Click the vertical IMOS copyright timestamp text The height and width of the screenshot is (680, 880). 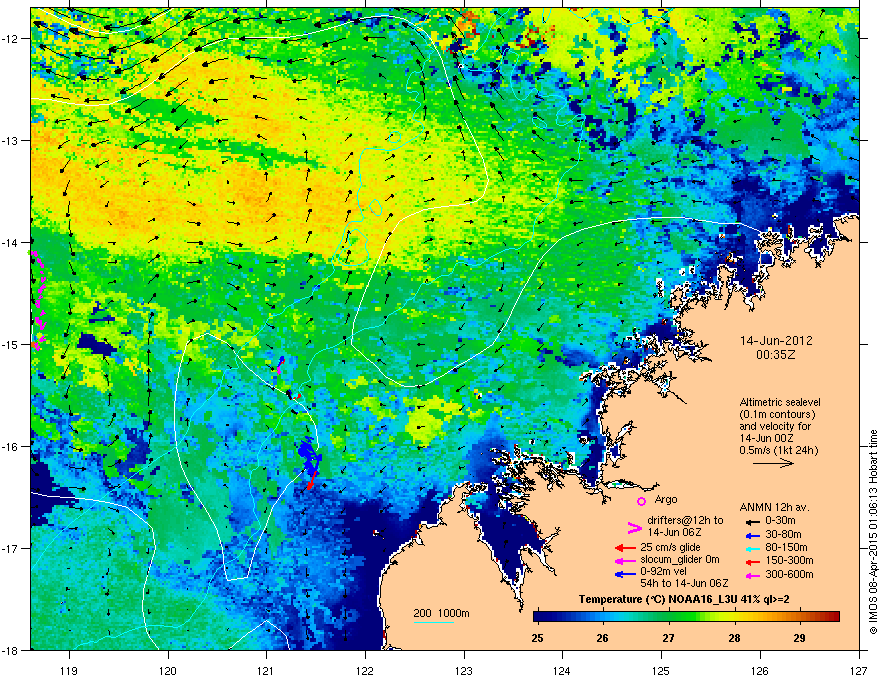pos(873,532)
